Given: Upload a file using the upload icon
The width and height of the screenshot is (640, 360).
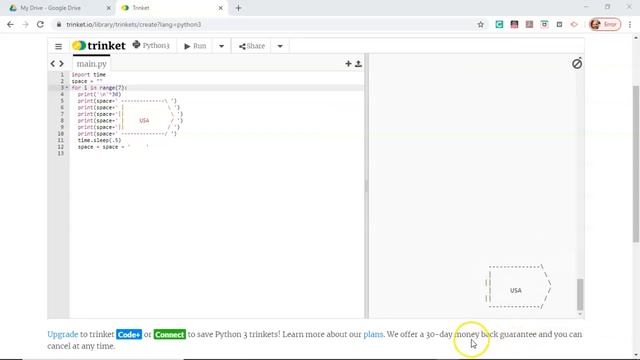Looking at the screenshot, I should (358, 64).
